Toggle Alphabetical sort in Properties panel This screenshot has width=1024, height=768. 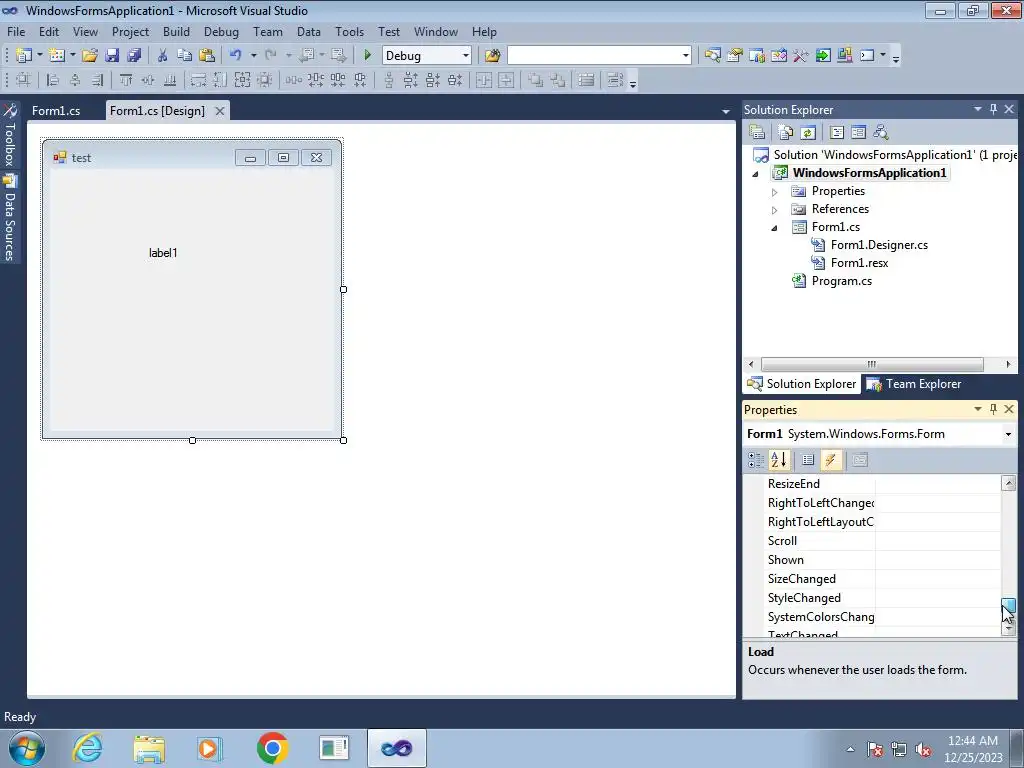point(779,460)
